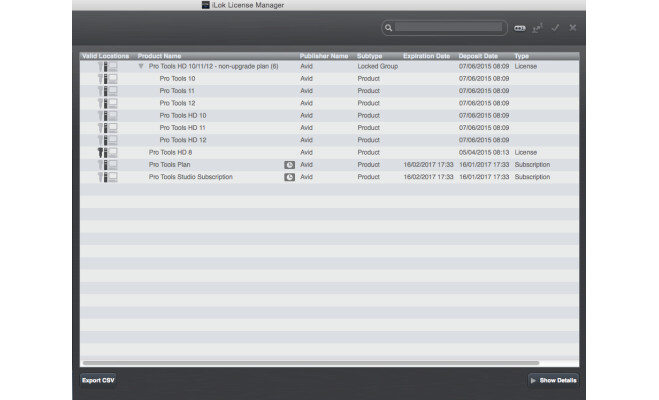
Task: Click the show license groups icon
Action: pyautogui.click(x=537, y=28)
